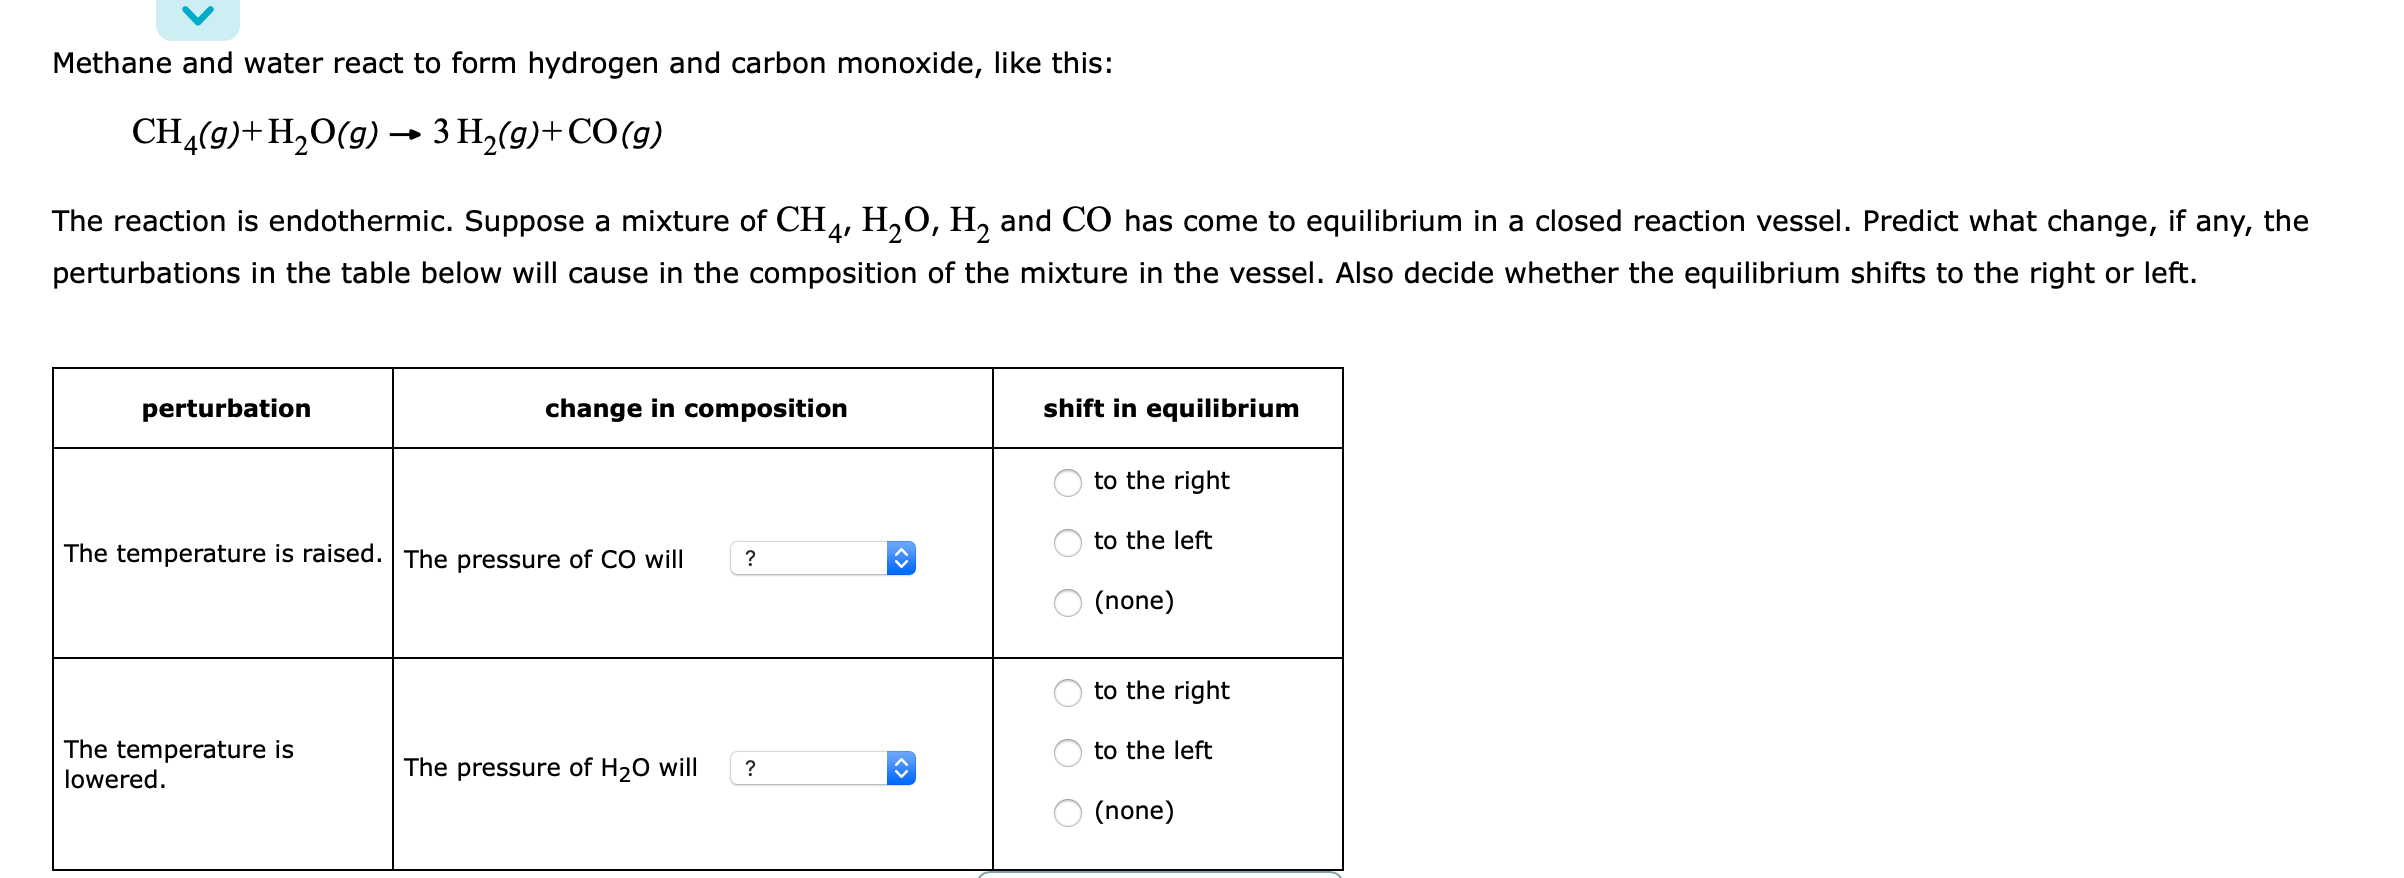Select 'to the right' for the lowered temperature row
The height and width of the screenshot is (878, 2404).
pyautogui.click(x=1068, y=691)
